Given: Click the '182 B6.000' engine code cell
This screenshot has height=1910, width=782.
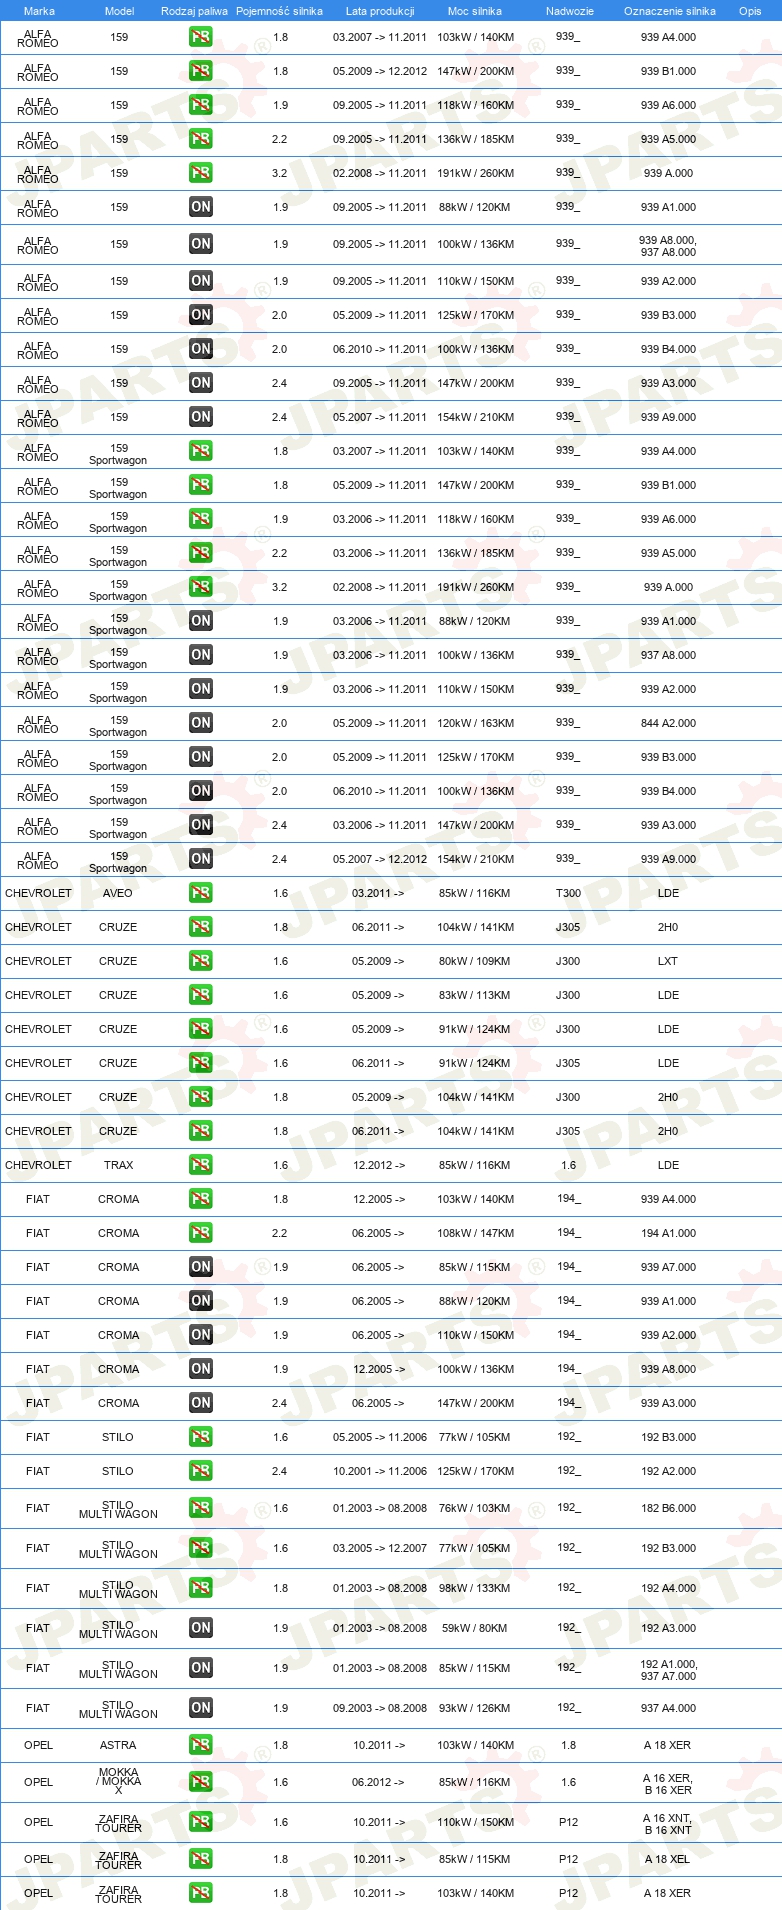Looking at the screenshot, I should (668, 1508).
